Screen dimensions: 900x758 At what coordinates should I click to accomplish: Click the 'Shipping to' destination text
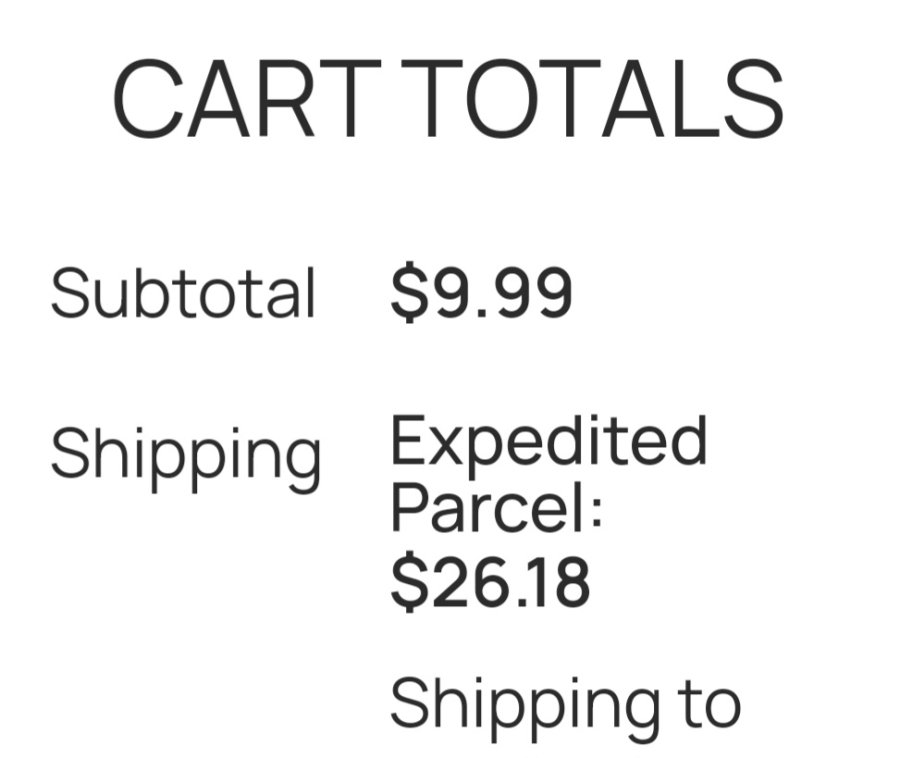564,704
